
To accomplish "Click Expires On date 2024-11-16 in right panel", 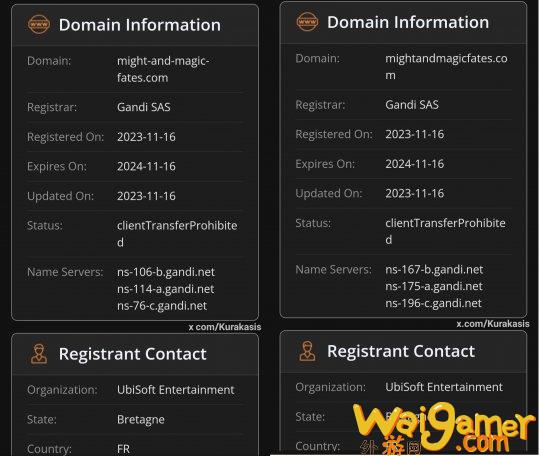I will [x=415, y=164].
